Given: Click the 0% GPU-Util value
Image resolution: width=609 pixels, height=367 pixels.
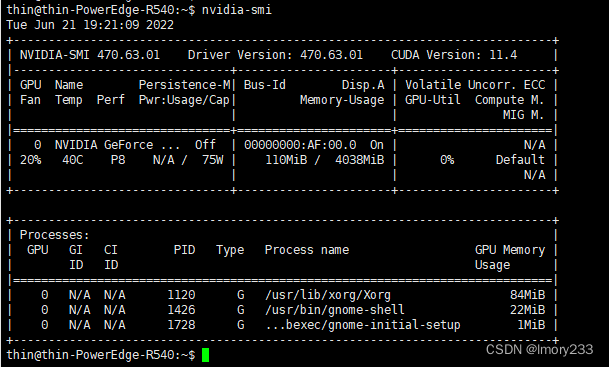Looking at the screenshot, I should tap(447, 160).
